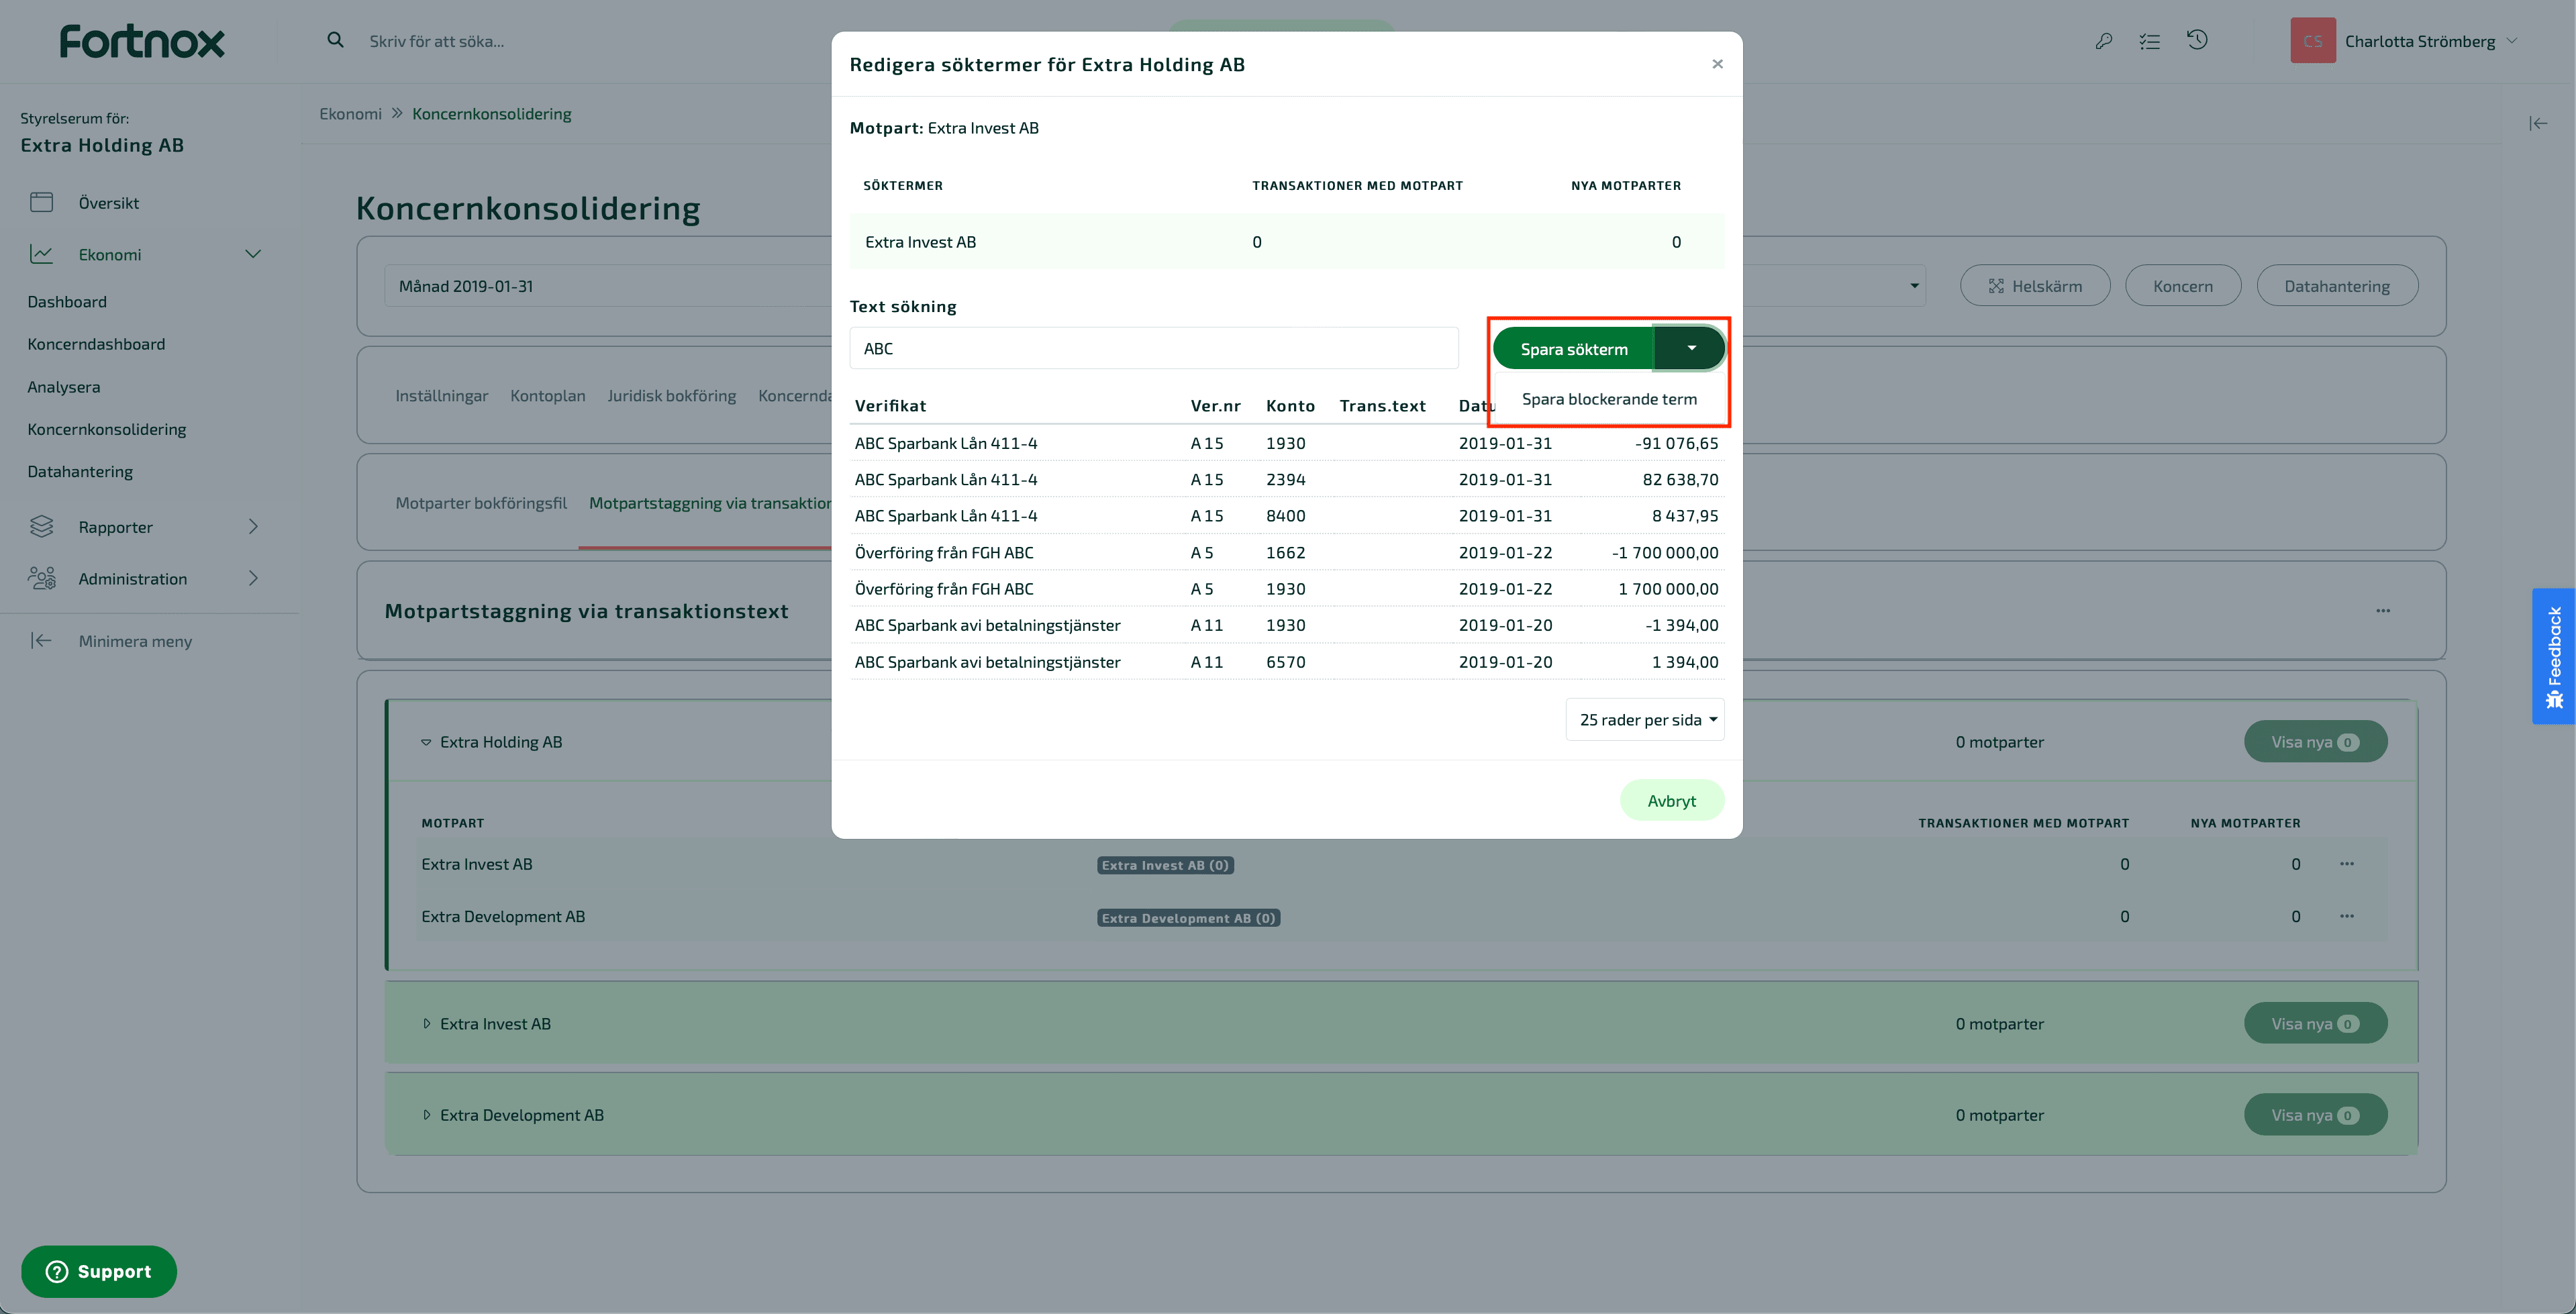Expand the Rapporter menu chevron
The height and width of the screenshot is (1314, 2576).
click(x=253, y=526)
